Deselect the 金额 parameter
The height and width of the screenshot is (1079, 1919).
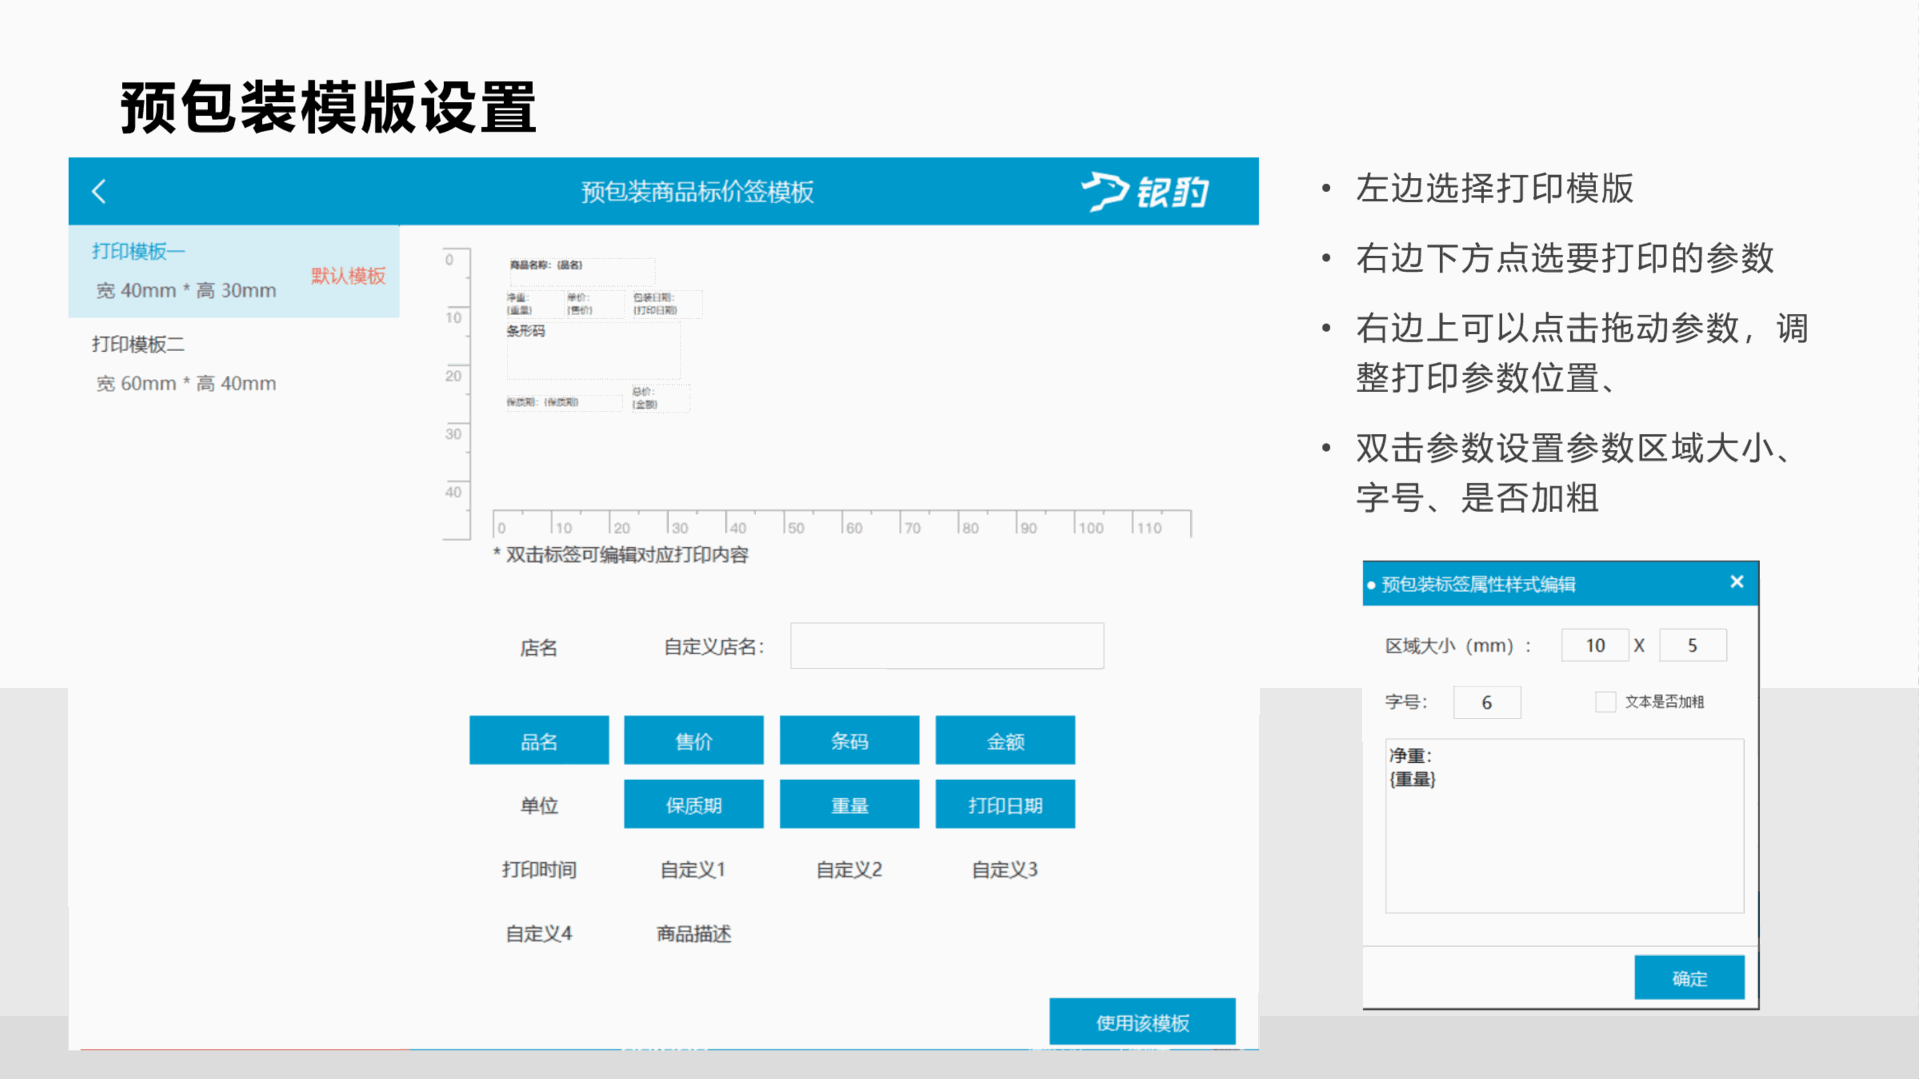[x=1004, y=741]
